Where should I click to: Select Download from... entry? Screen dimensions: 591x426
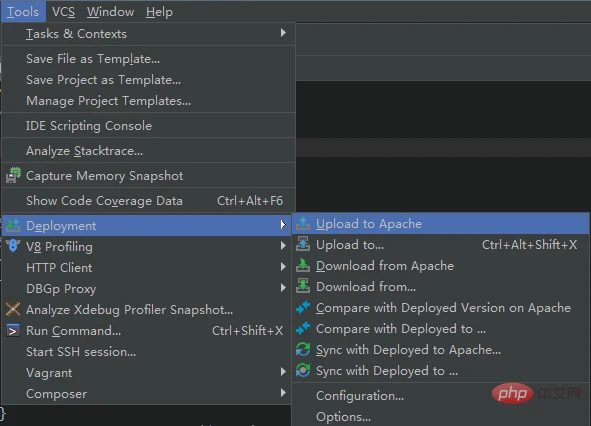click(x=441, y=287)
